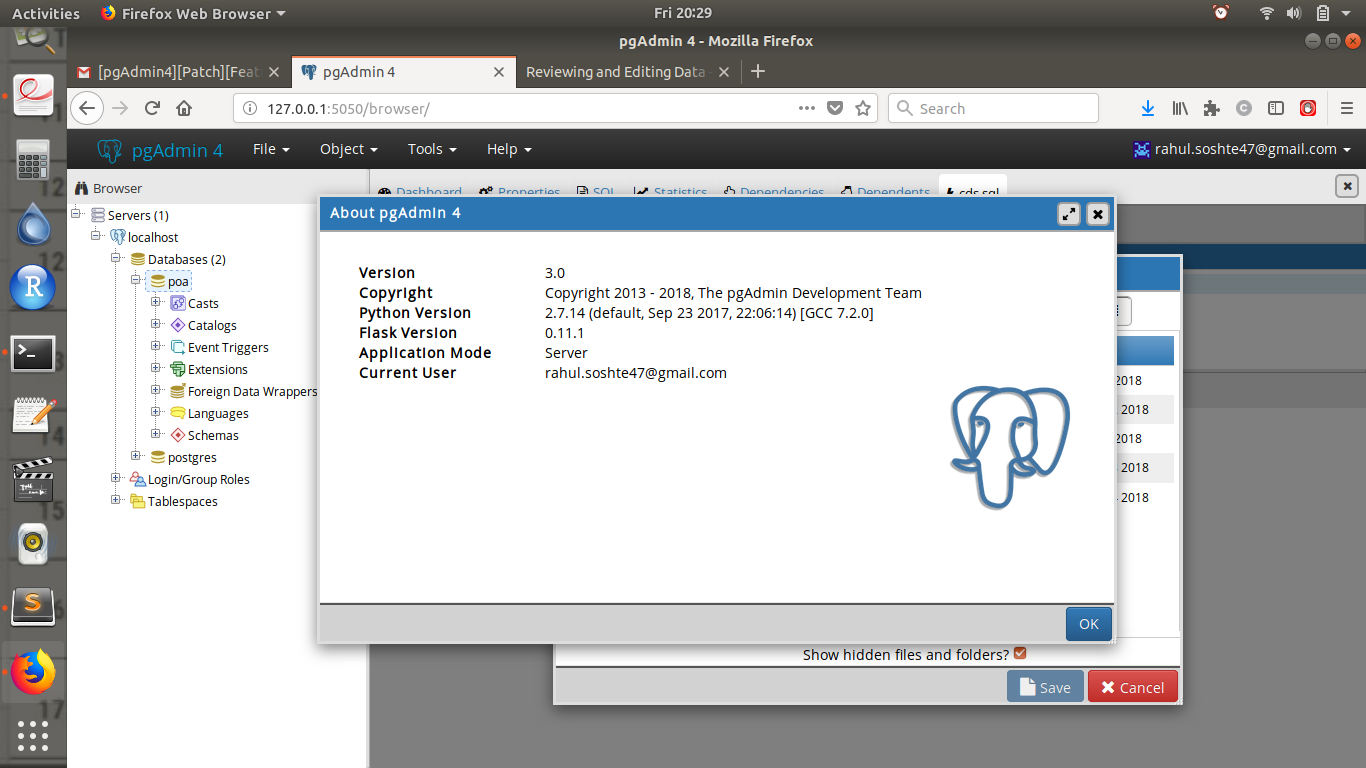Open the Tools menu

[x=431, y=149]
